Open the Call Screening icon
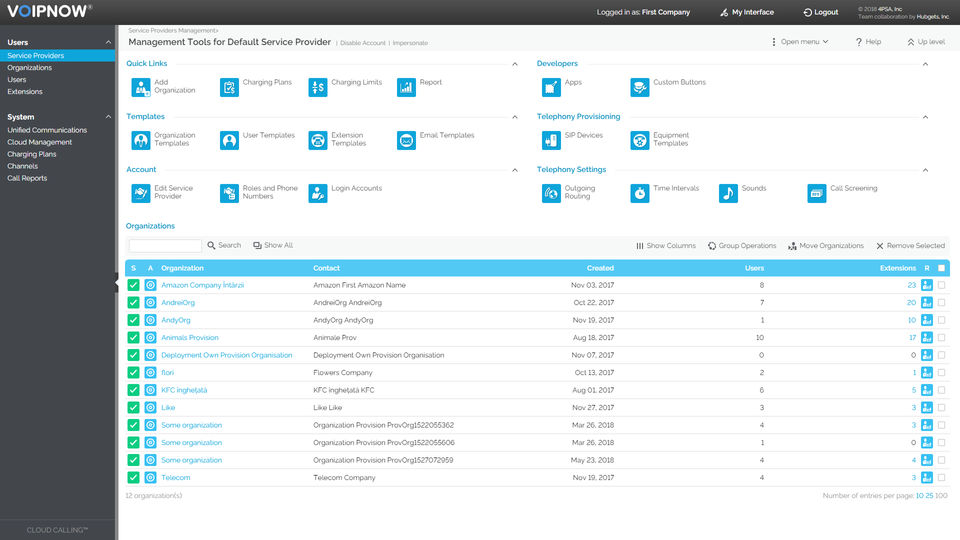Image resolution: width=960 pixels, height=540 pixels. pyautogui.click(x=816, y=193)
